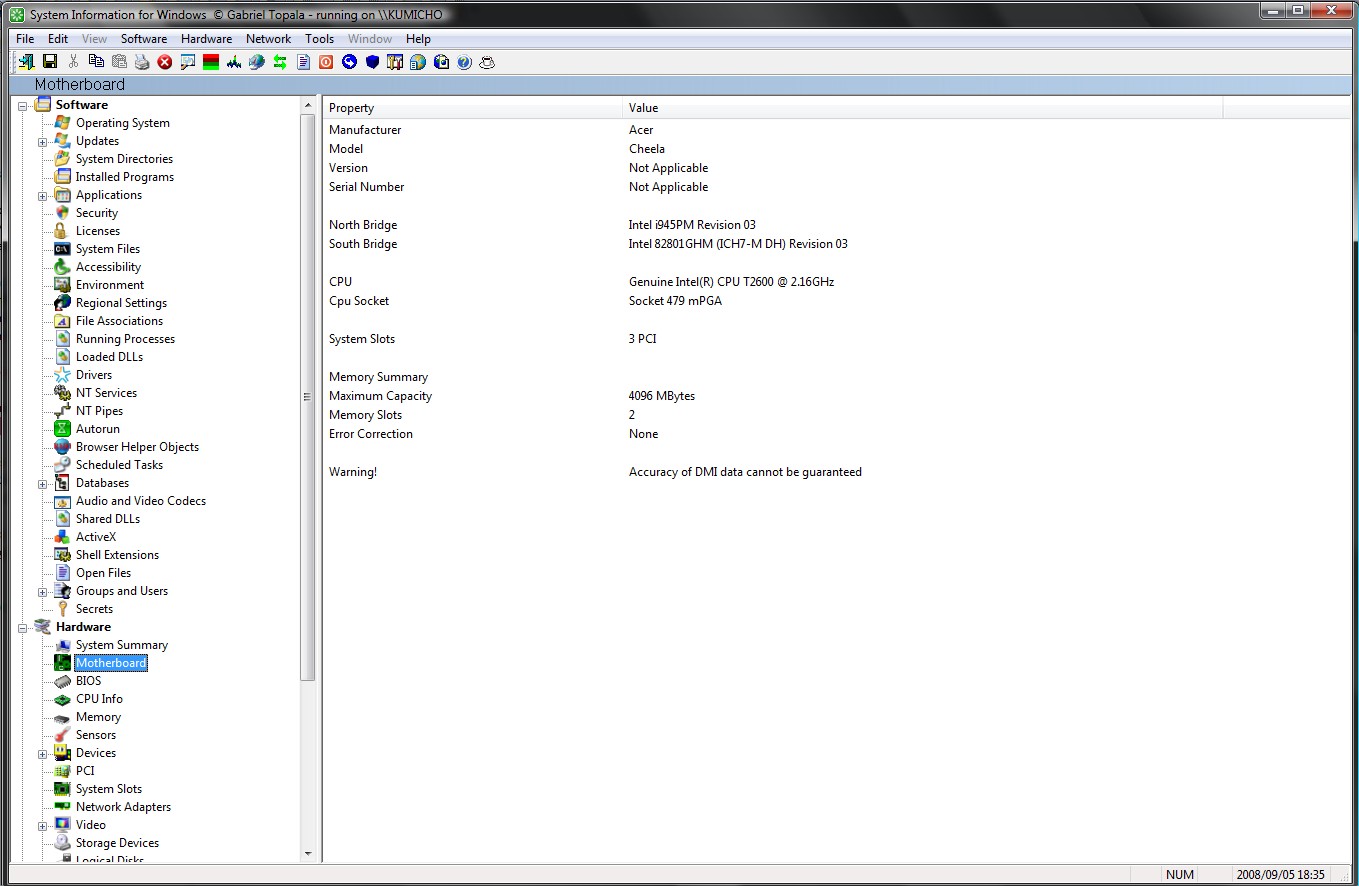1359x886 pixels.
Task: Click the red and green bars icon
Action: coord(211,62)
